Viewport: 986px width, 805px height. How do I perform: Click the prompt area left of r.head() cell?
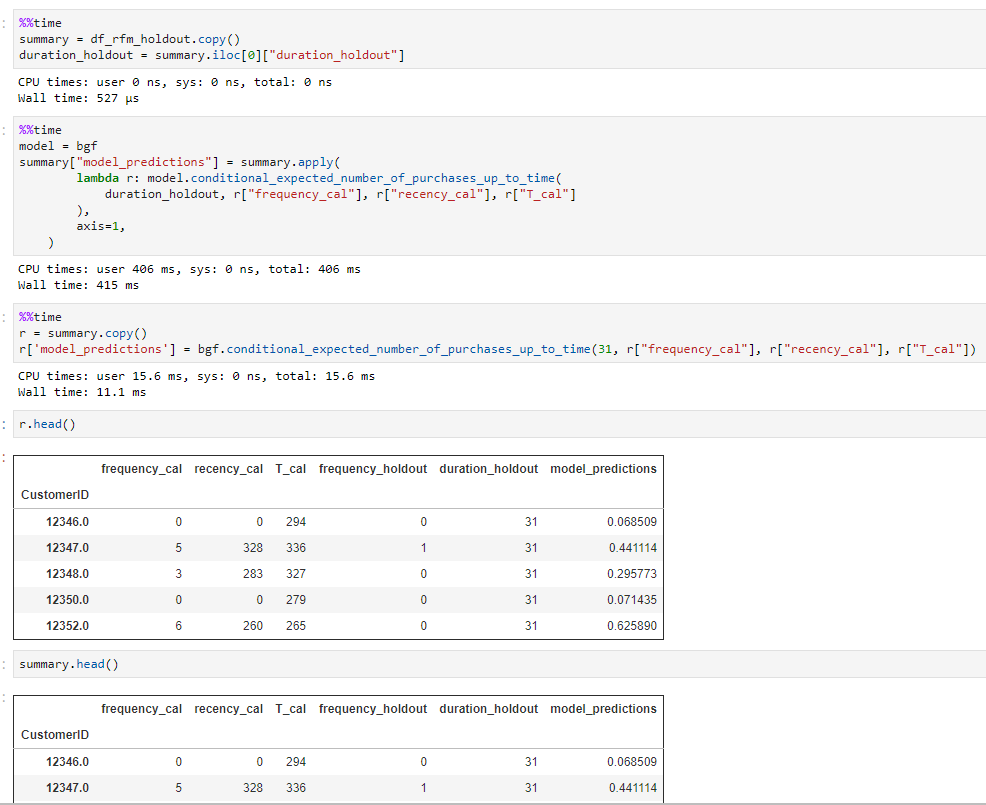[x=5, y=424]
